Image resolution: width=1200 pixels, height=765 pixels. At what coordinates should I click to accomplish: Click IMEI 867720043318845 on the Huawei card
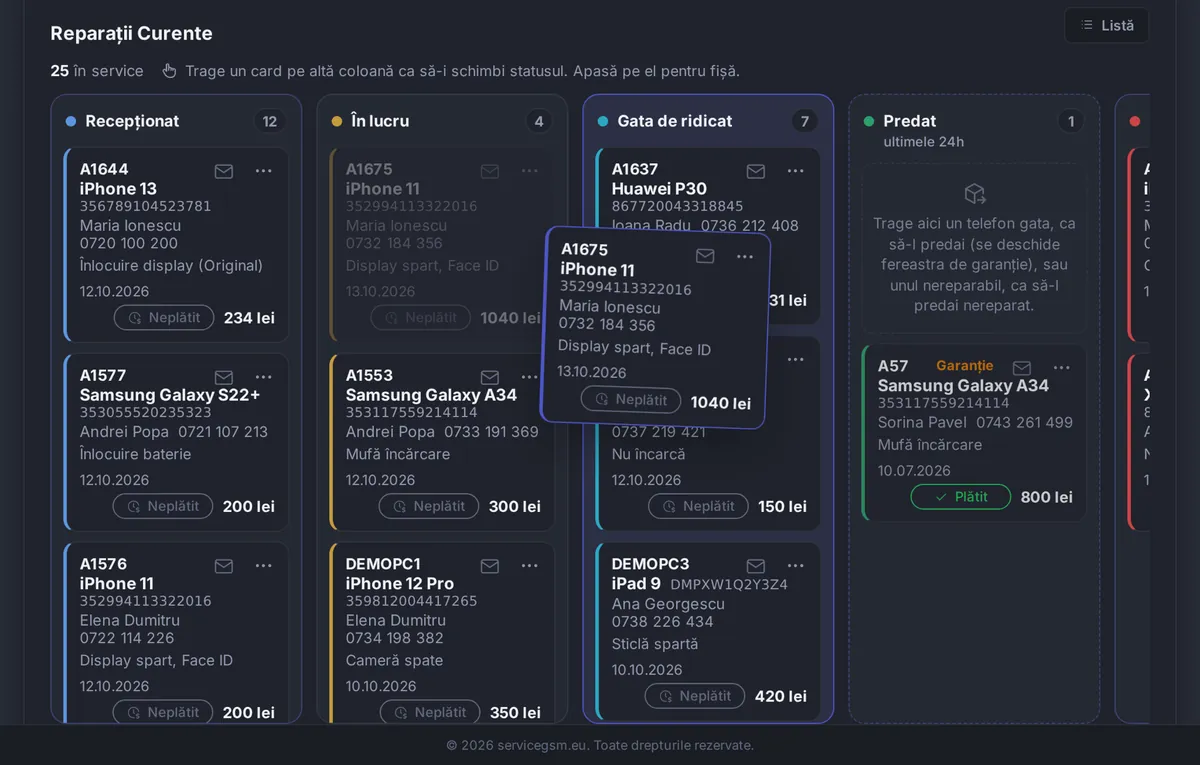(678, 207)
